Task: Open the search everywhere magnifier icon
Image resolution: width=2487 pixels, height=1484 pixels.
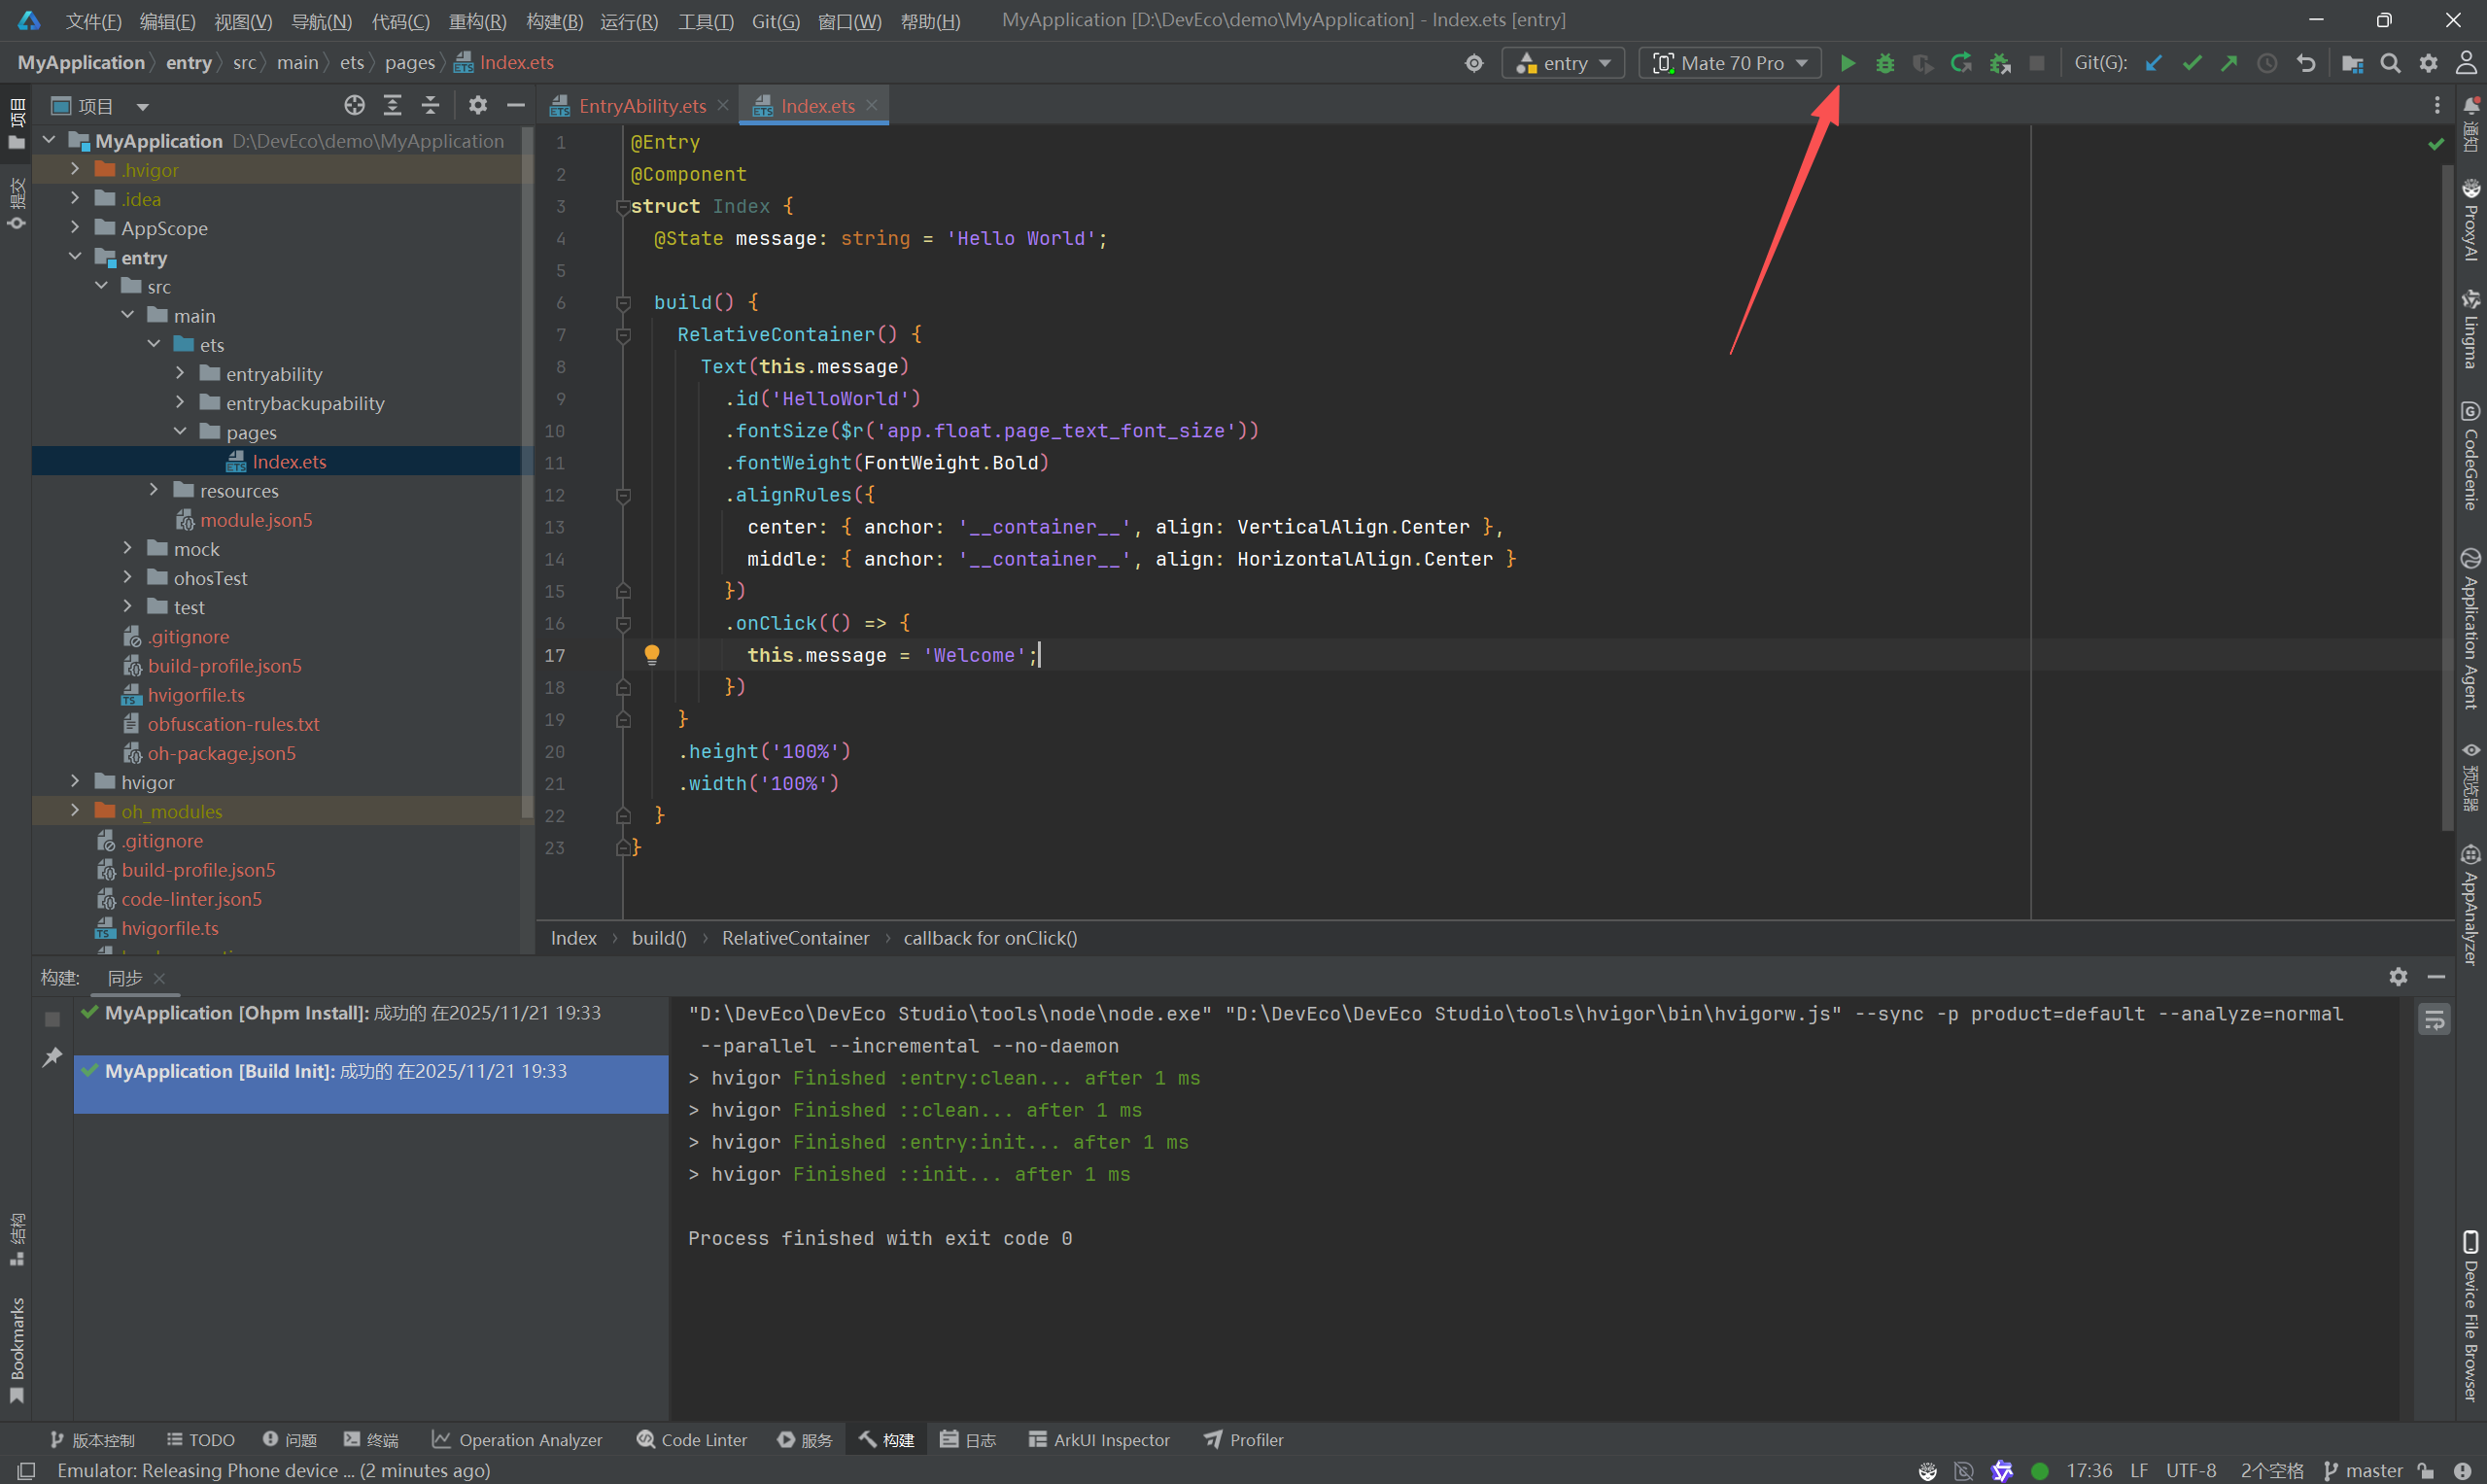Action: click(x=2390, y=63)
